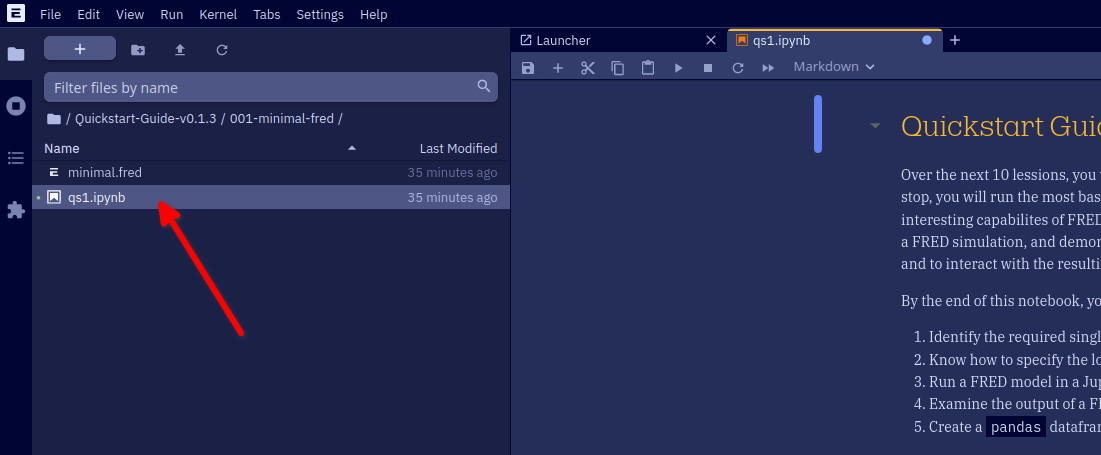1101x455 pixels.
Task: Save the notebook
Action: (x=528, y=67)
